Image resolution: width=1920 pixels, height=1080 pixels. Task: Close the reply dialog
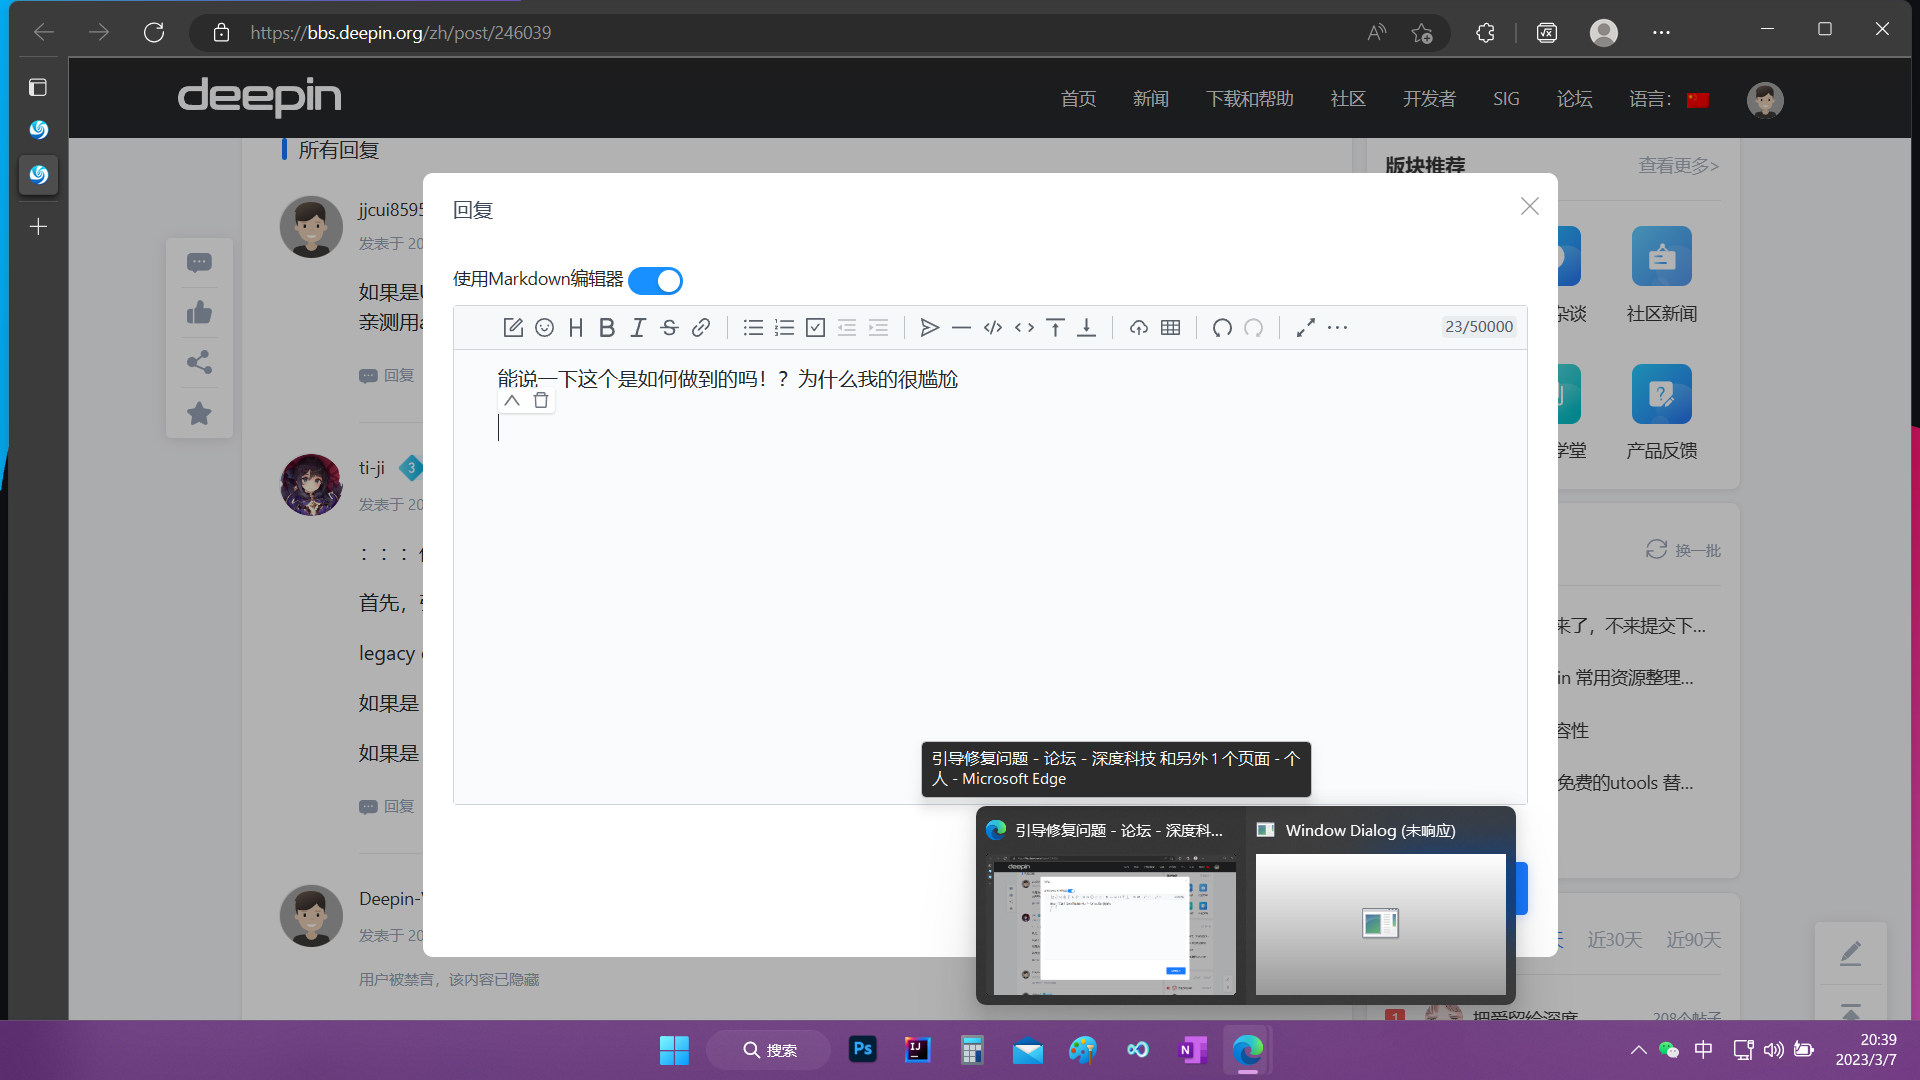click(1529, 207)
